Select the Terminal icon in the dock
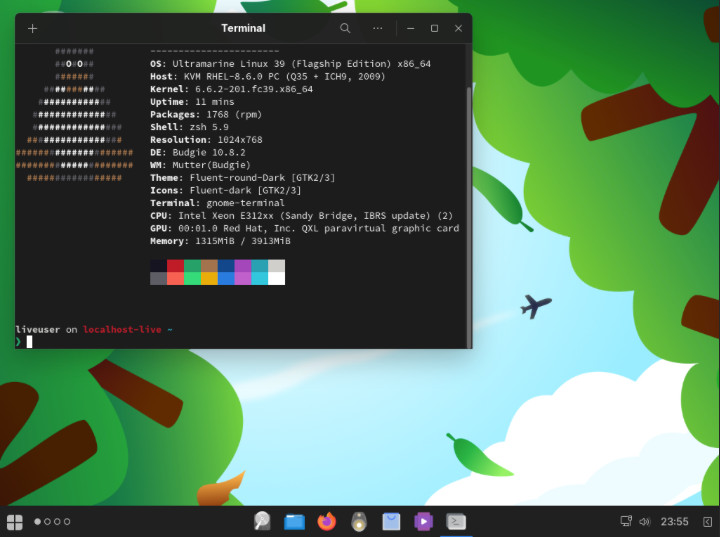This screenshot has width=720, height=537. pyautogui.click(x=456, y=521)
